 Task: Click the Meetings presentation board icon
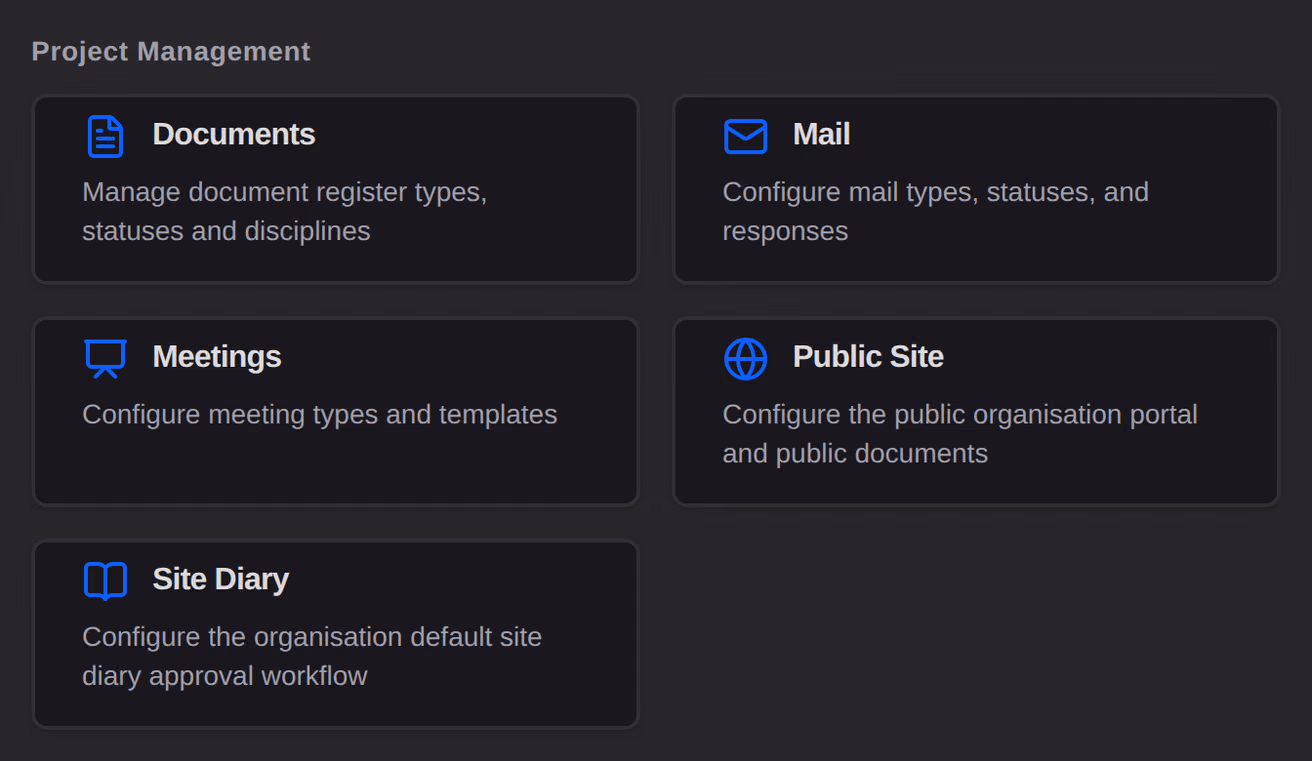coord(105,358)
